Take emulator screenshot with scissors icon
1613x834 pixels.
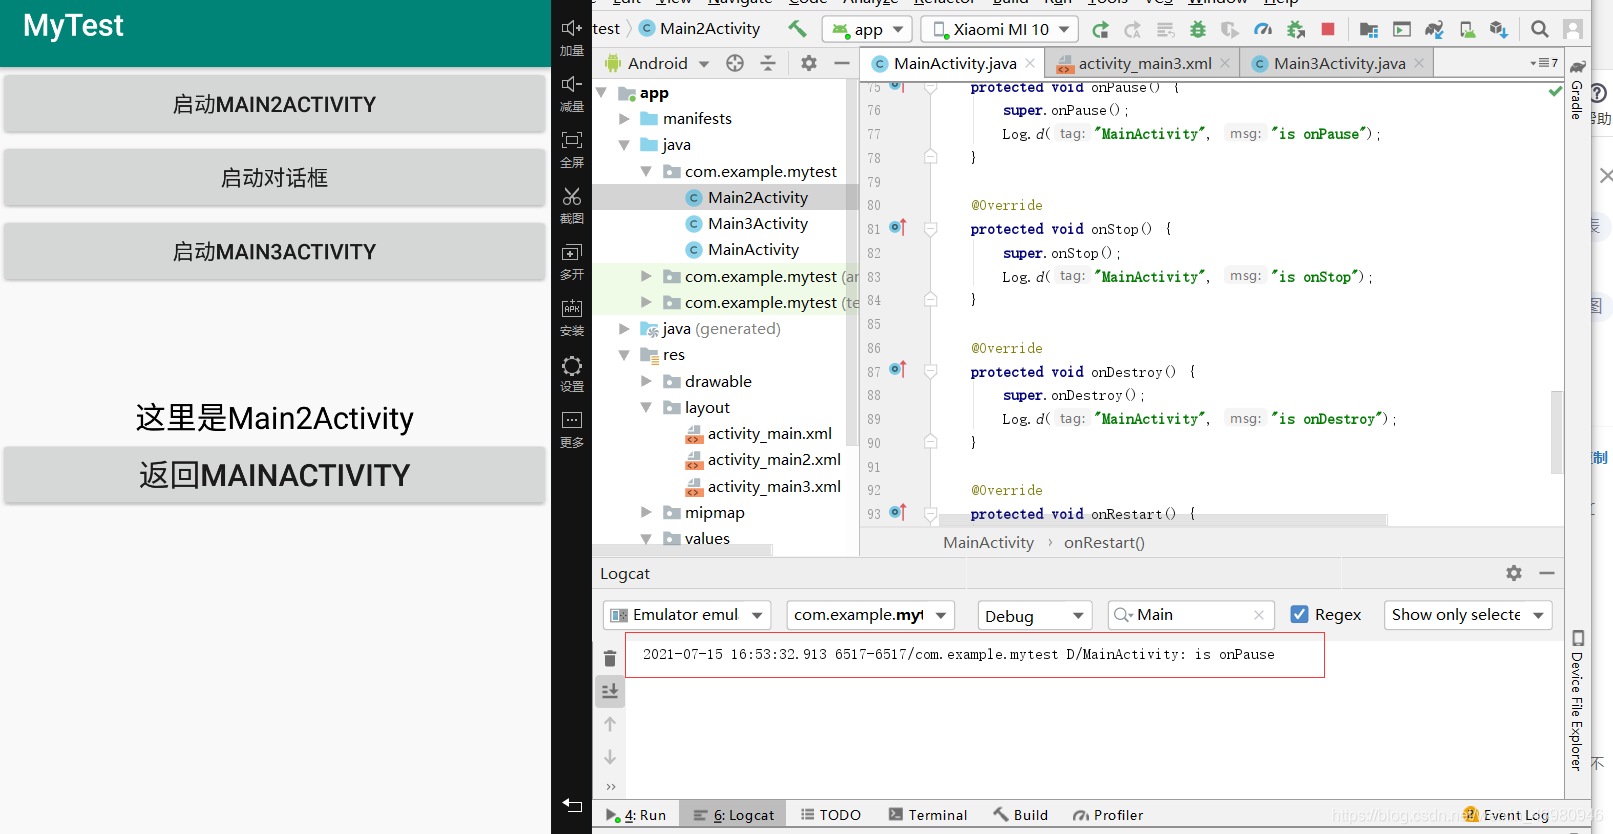pos(572,196)
